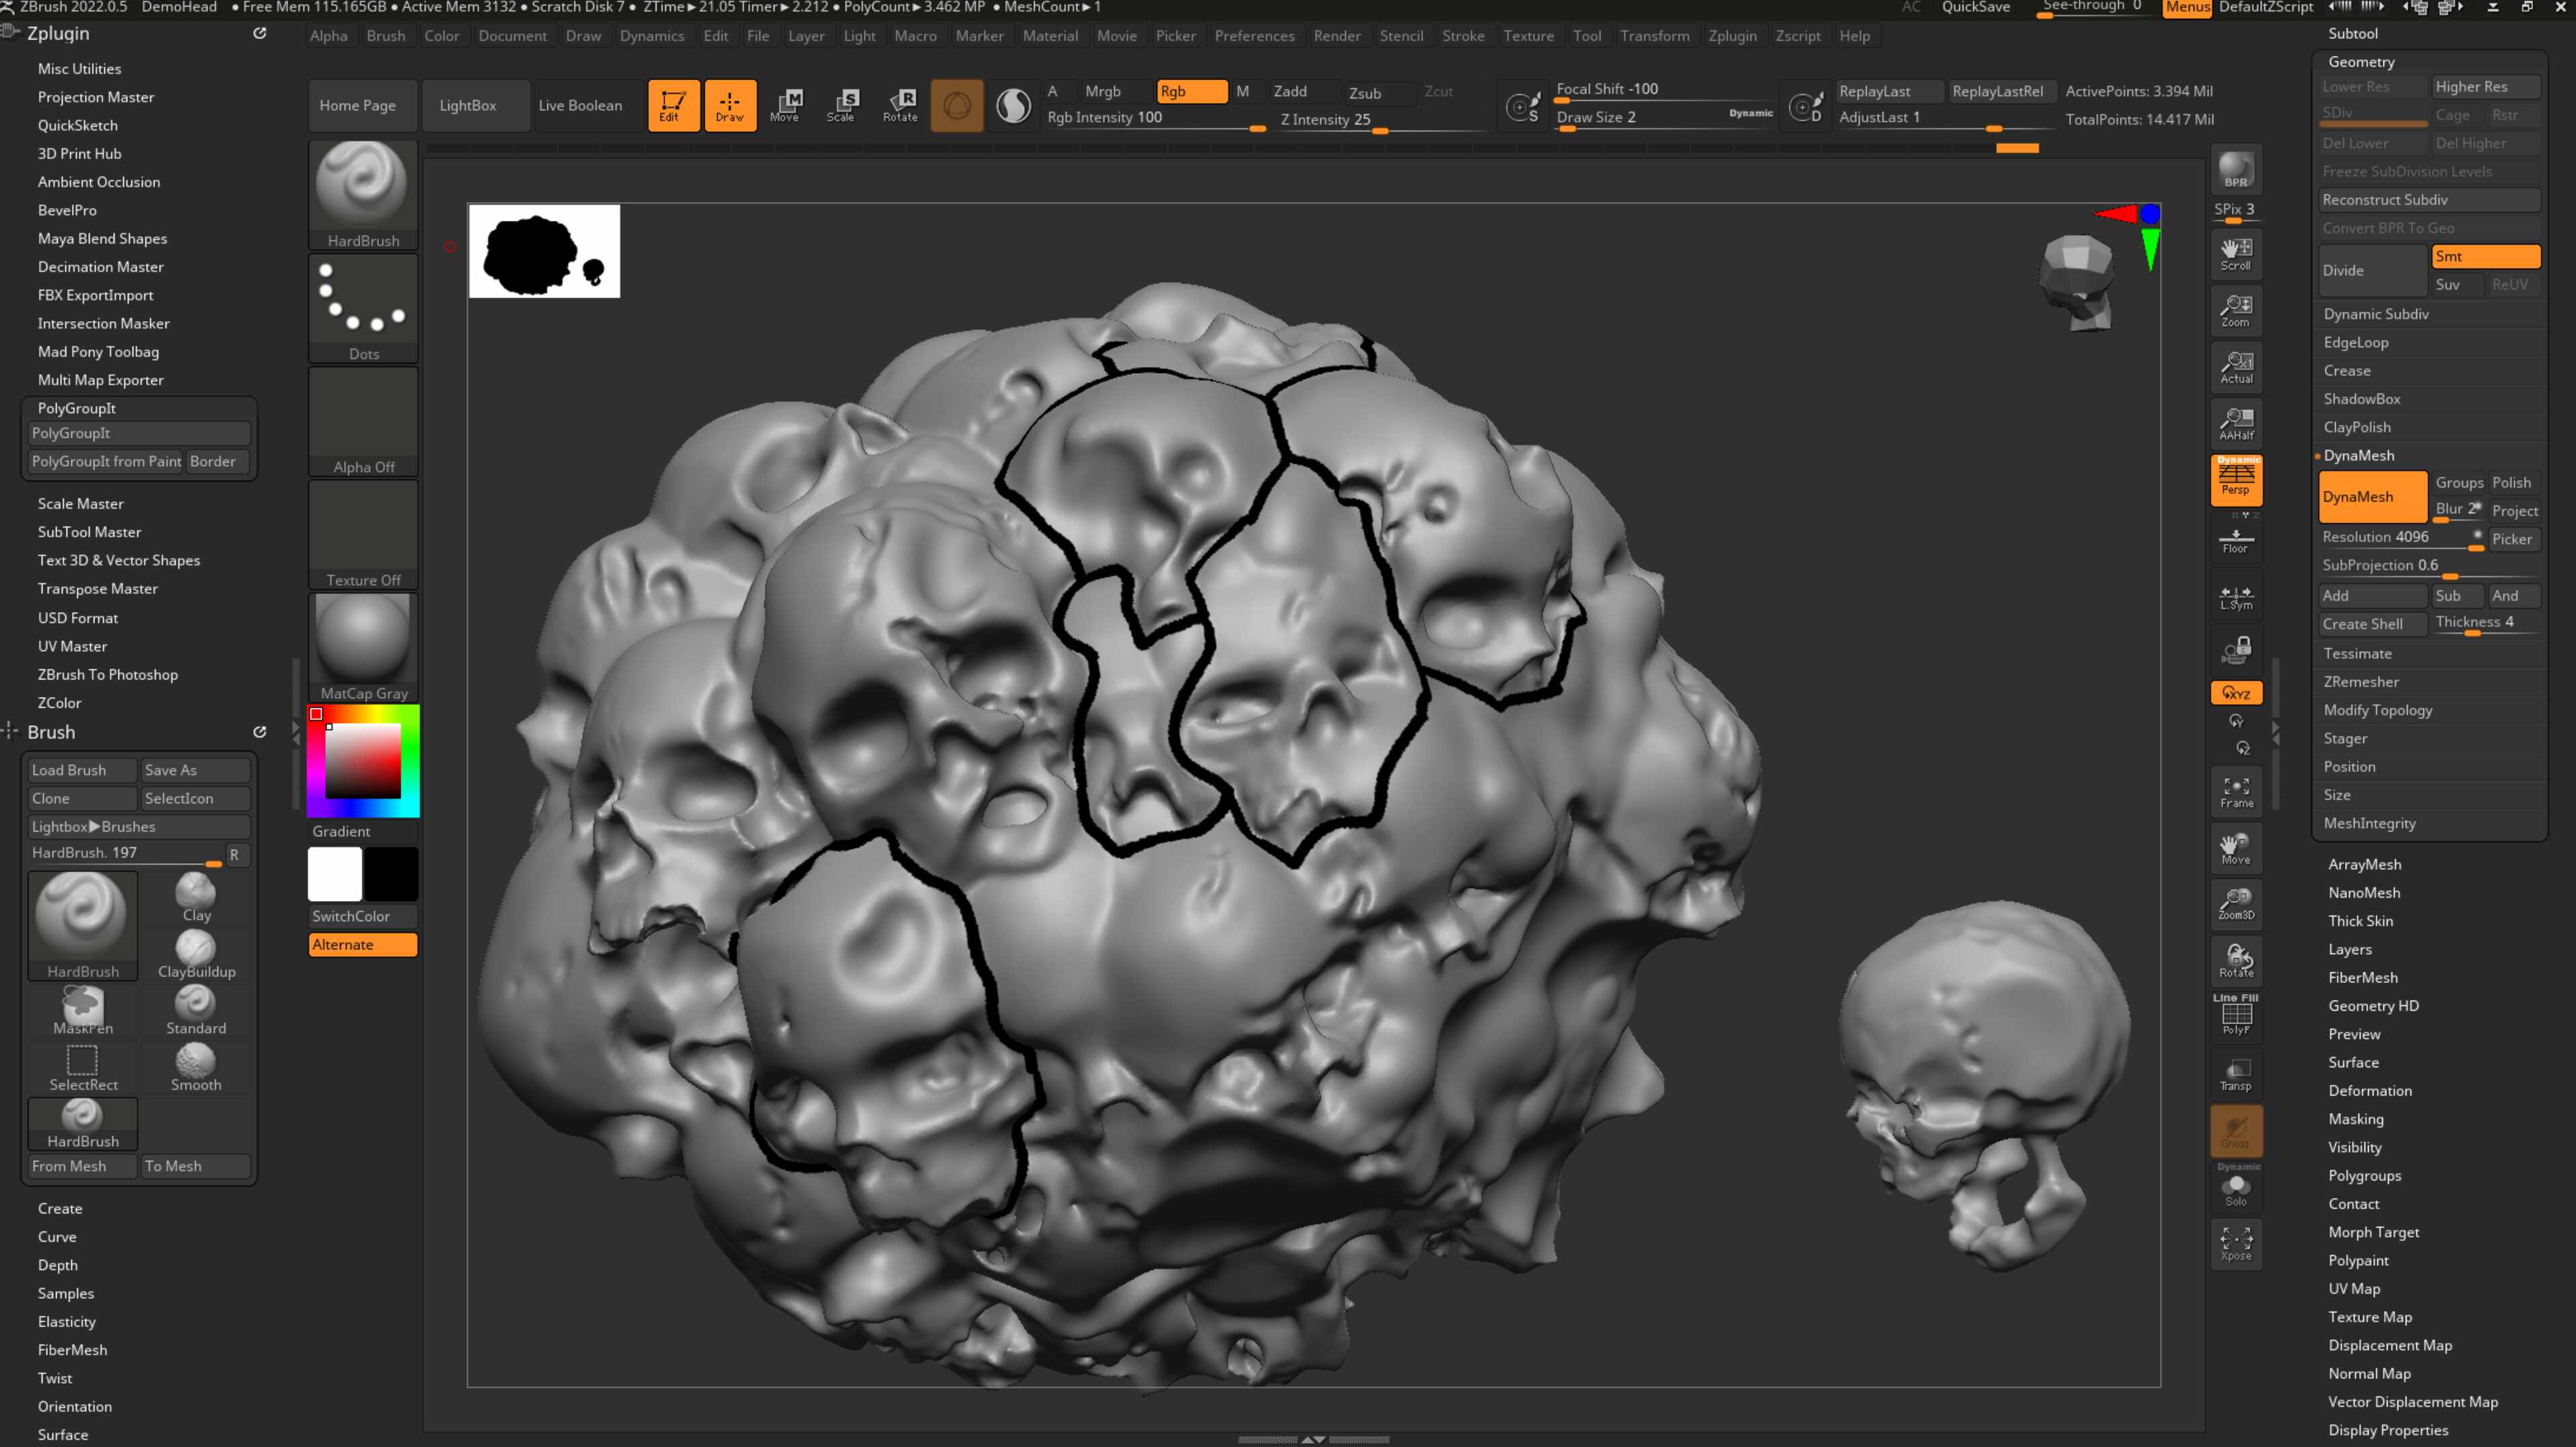The image size is (2576, 1447).
Task: Click PolyGroupIt from Paint button
Action: click(x=106, y=461)
